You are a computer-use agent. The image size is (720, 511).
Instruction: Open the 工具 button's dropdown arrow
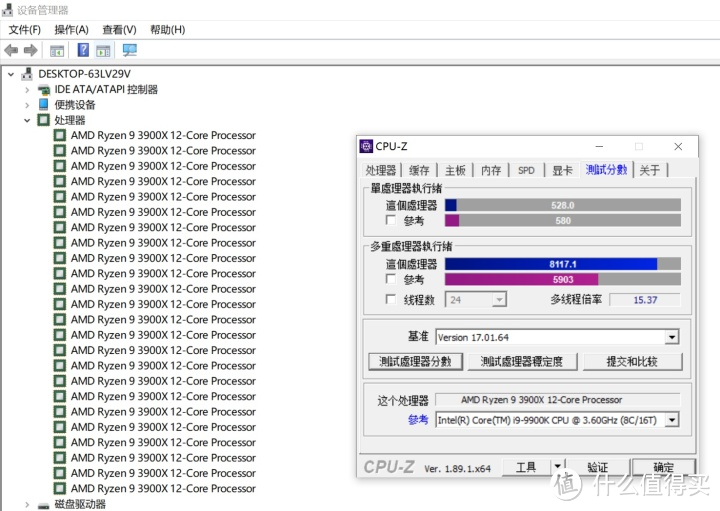pos(557,467)
